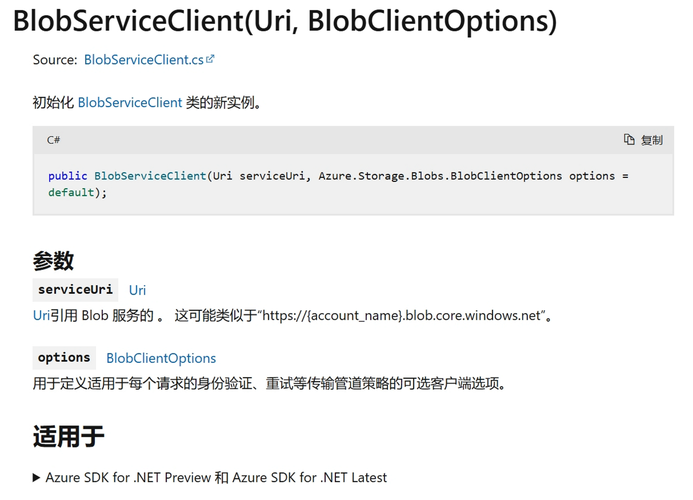Open the Uri type link beside serviceUri

click(137, 290)
